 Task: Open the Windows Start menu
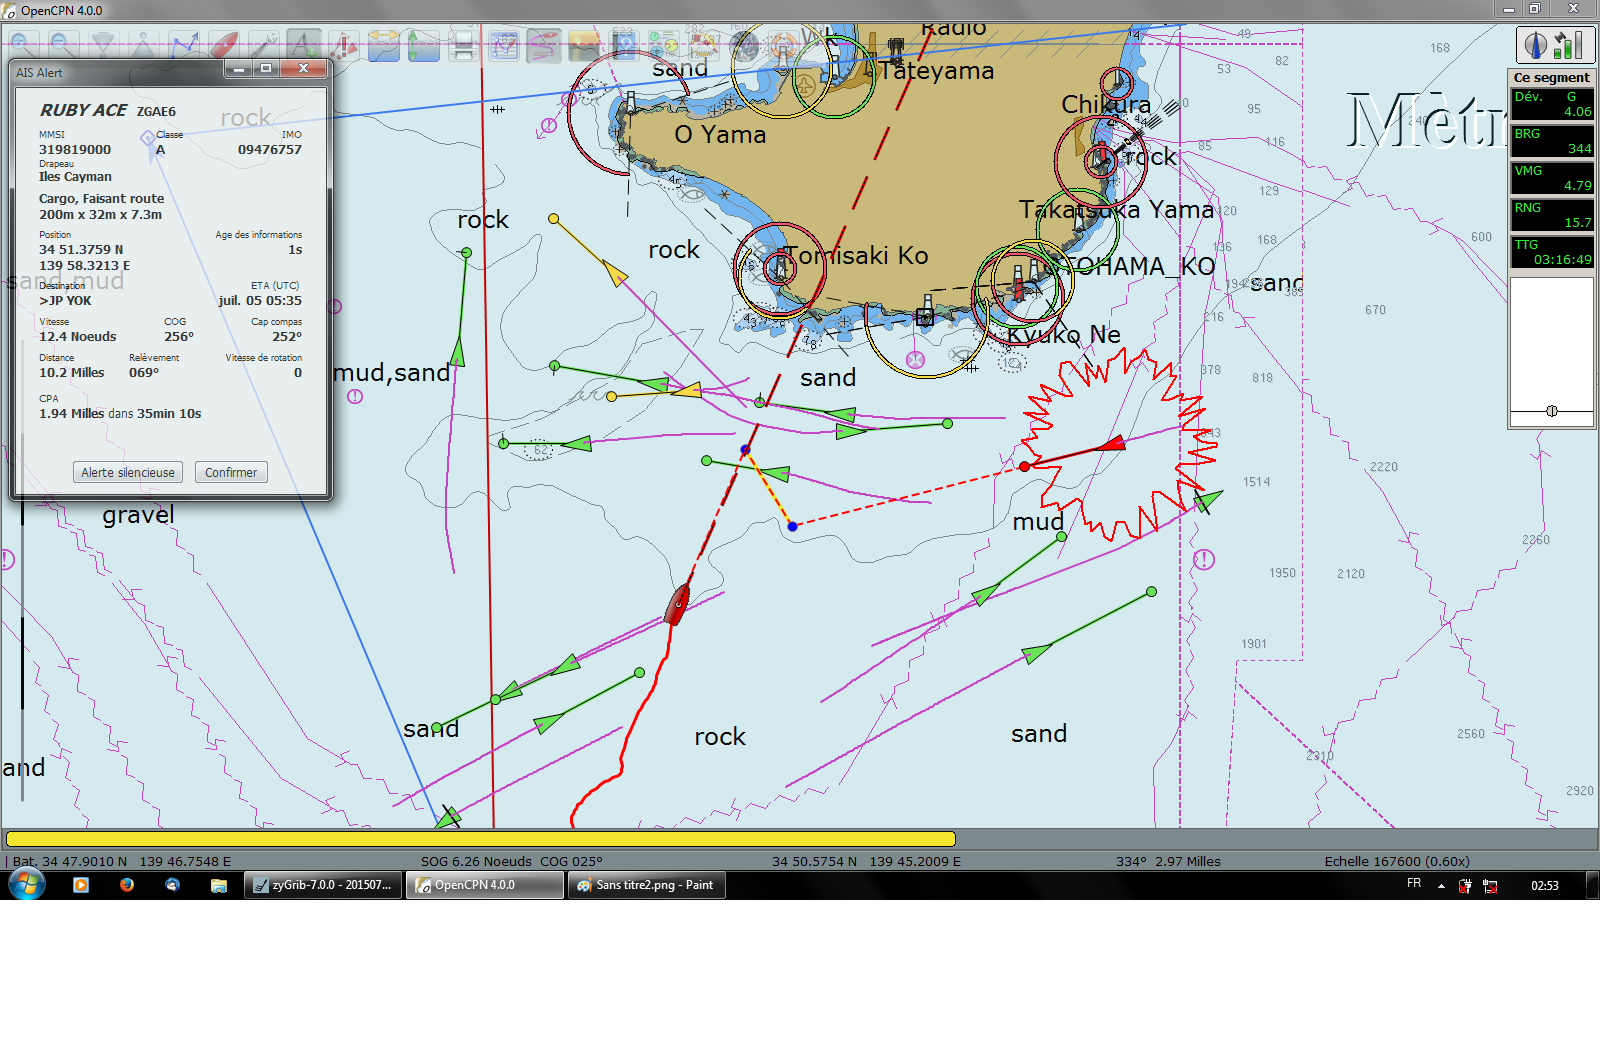pyautogui.click(x=26, y=885)
